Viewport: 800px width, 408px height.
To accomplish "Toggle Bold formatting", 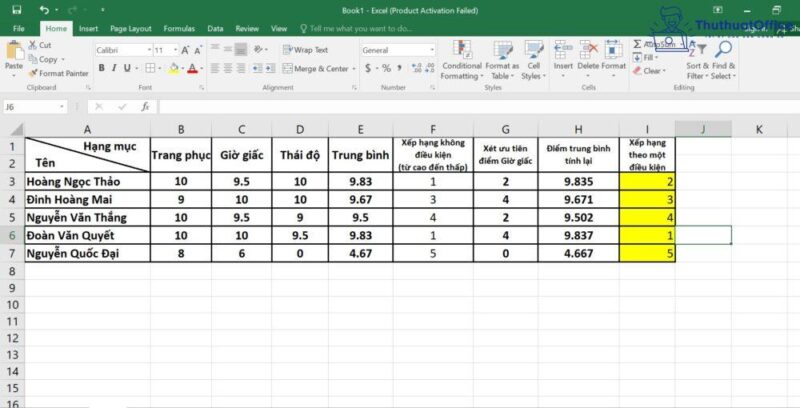I will click(x=102, y=68).
